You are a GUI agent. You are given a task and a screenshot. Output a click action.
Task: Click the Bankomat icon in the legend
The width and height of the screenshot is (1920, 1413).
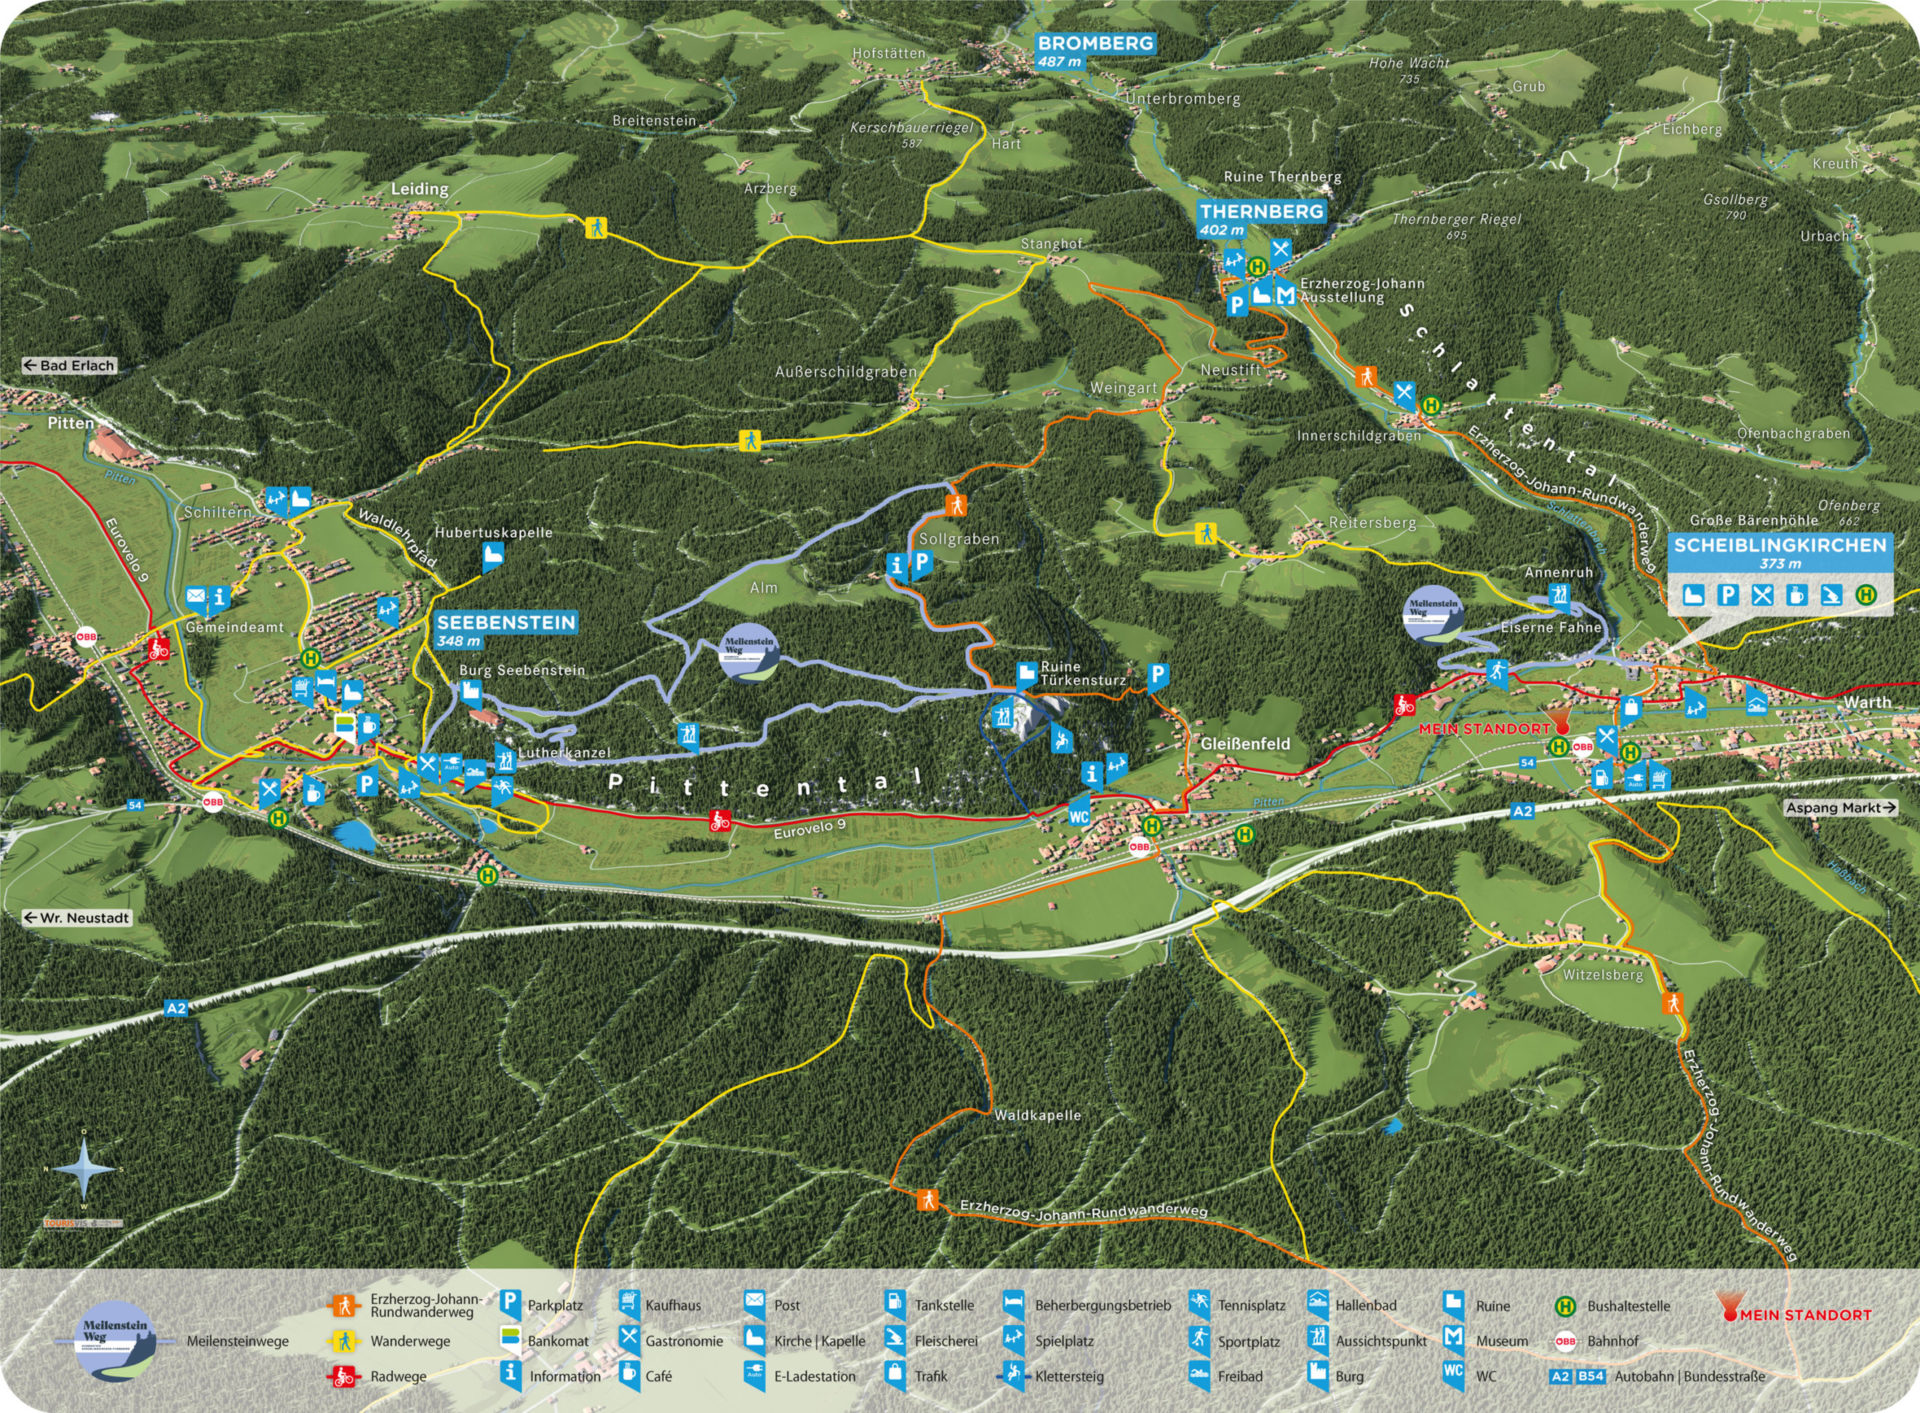pos(510,1340)
